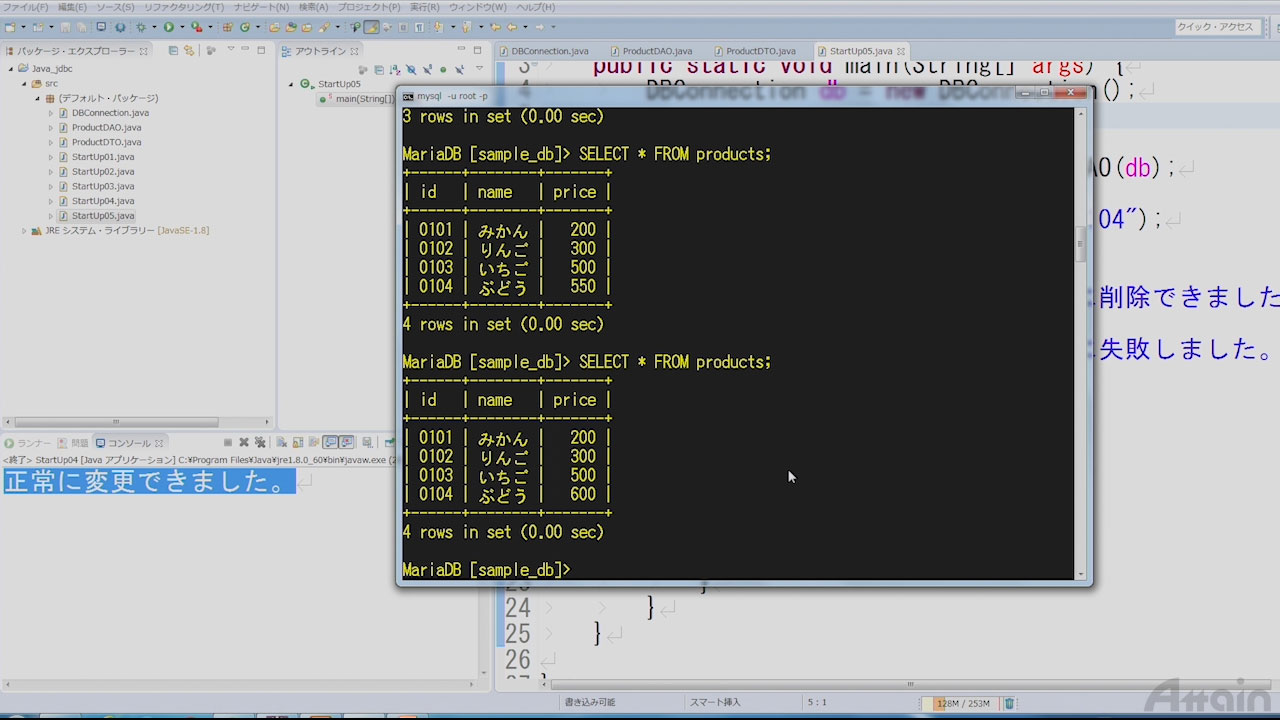Switch to the ProductDAO.java editor tab
This screenshot has height=720, width=1280.
656,51
